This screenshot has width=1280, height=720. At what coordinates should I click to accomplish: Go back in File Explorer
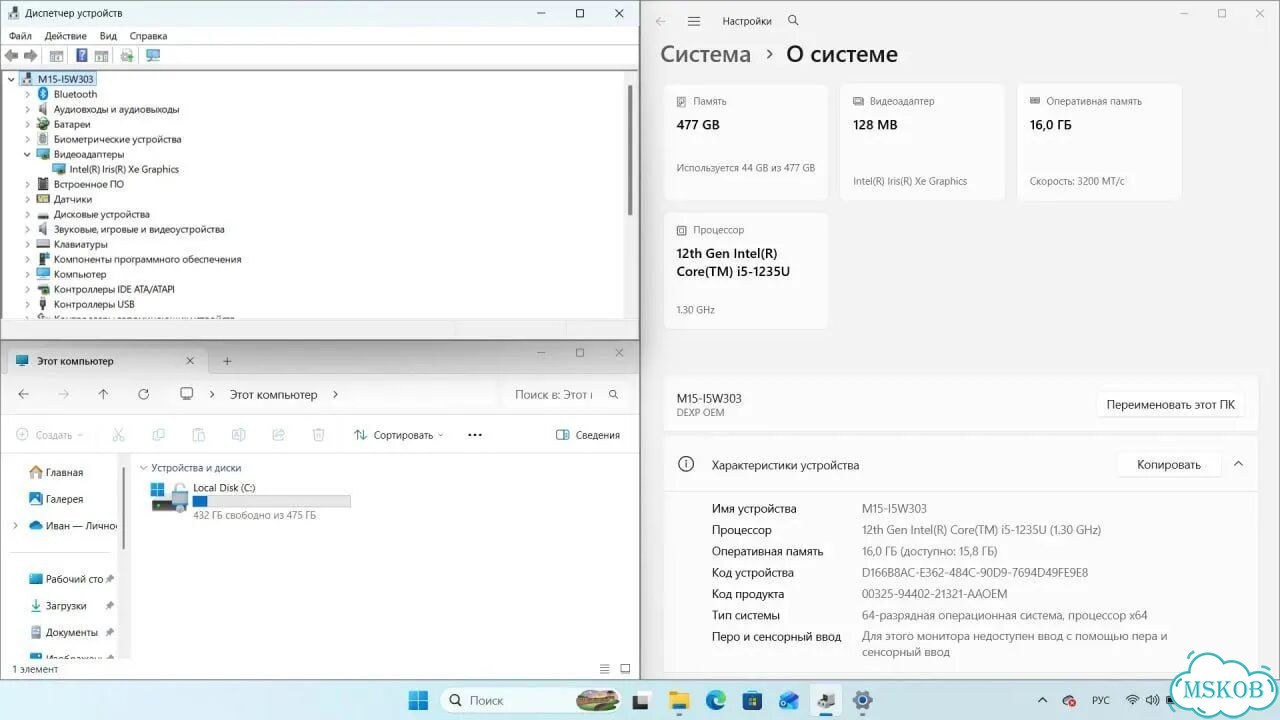(x=24, y=394)
